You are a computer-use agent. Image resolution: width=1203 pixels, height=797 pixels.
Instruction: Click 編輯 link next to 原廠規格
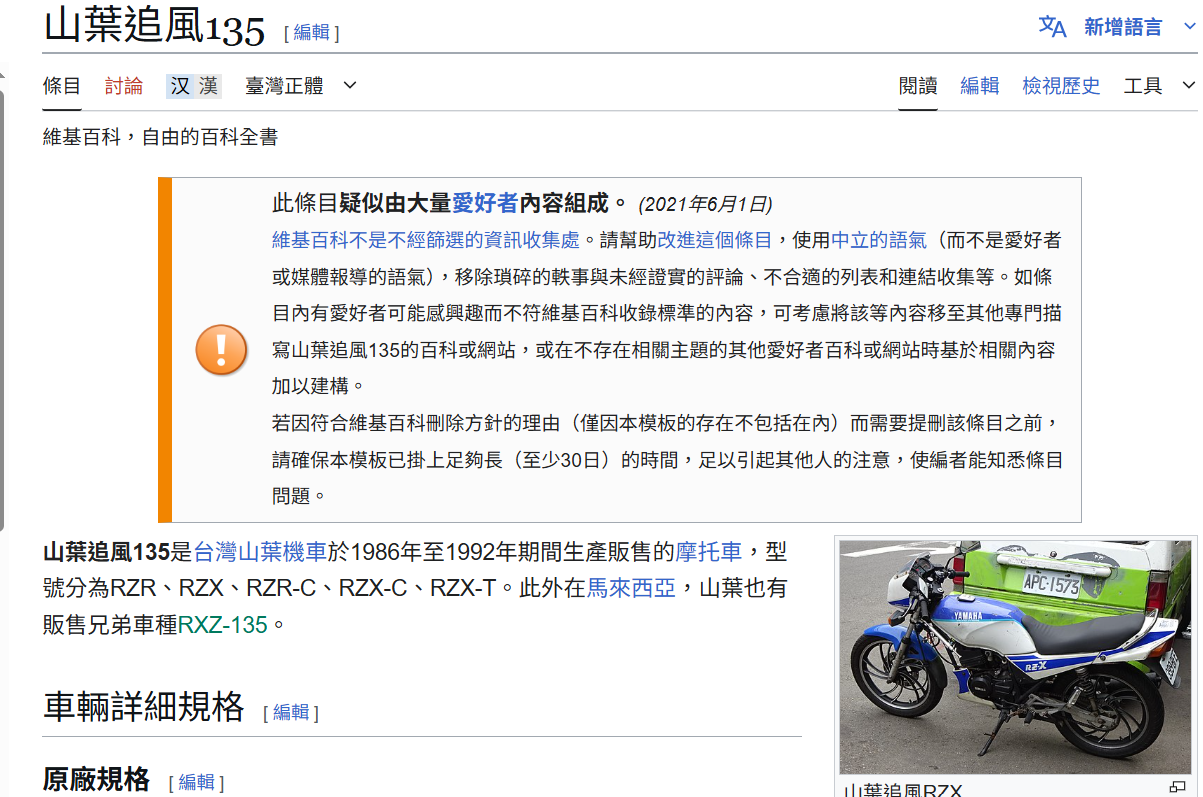click(196, 782)
